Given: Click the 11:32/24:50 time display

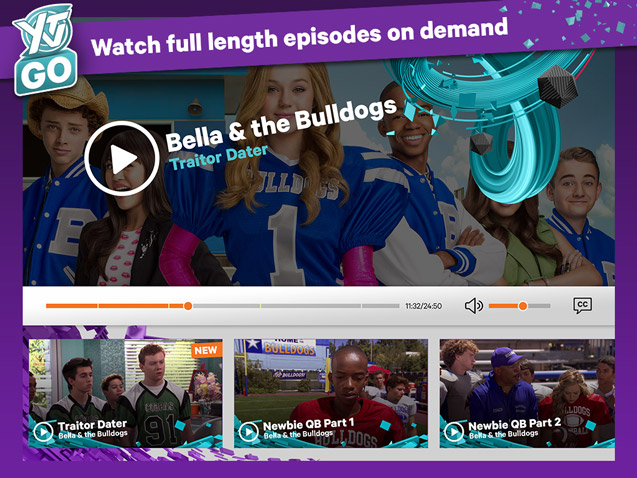Looking at the screenshot, I should [423, 306].
